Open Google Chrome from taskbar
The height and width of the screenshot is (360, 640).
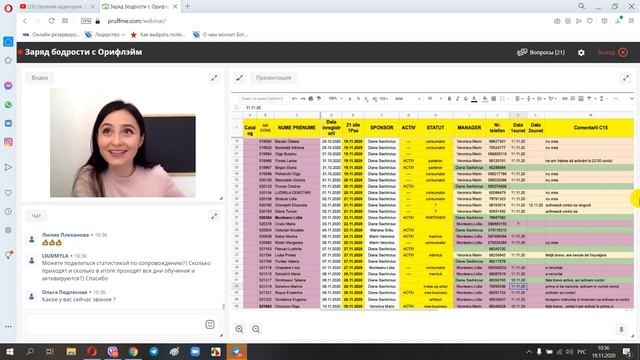click(133, 351)
